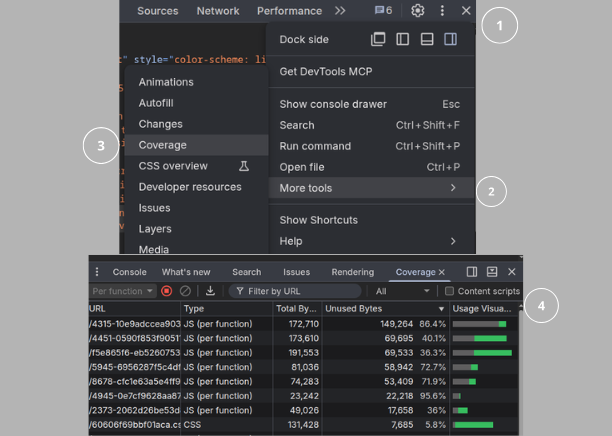The image size is (612, 436).
Task: Switch to the Rendering drawer tab
Action: 353,272
